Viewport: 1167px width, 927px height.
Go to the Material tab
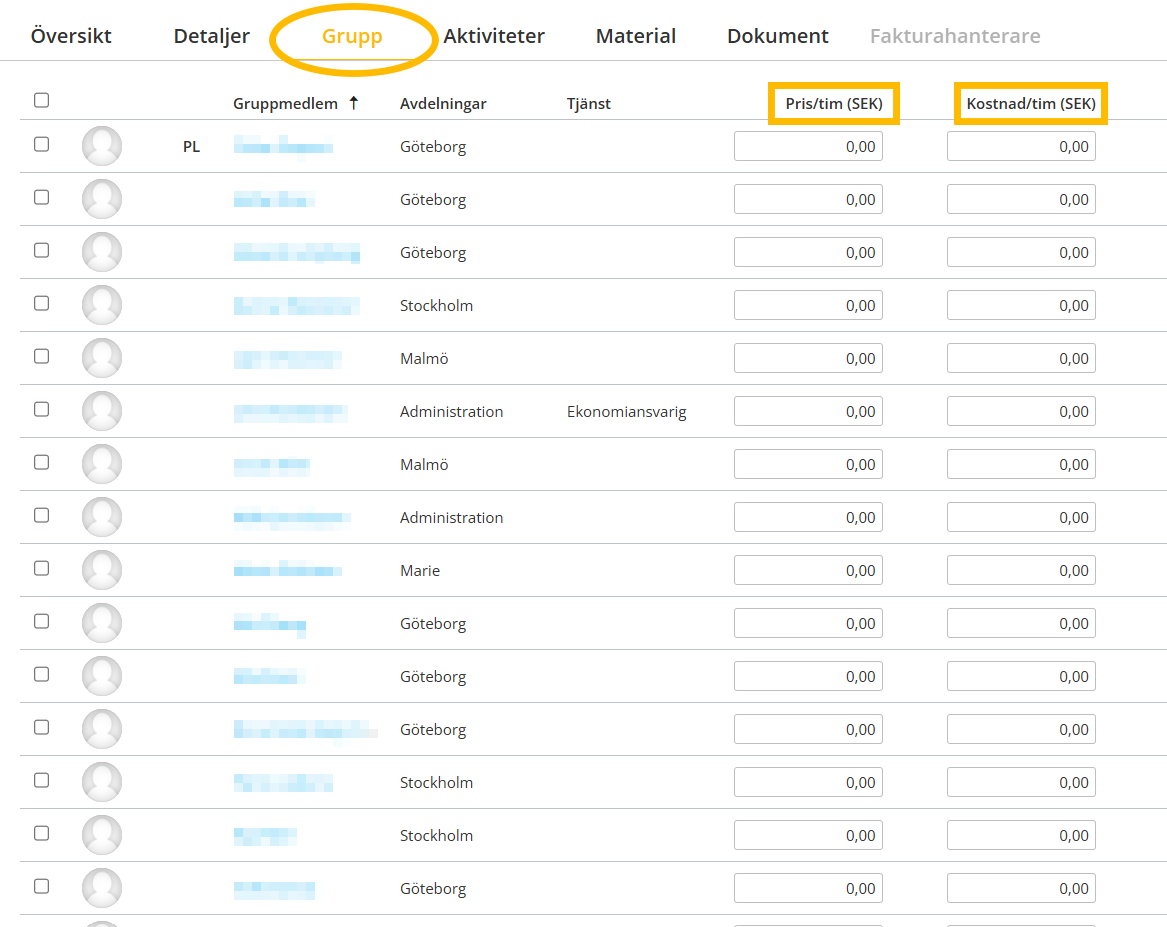[635, 37]
